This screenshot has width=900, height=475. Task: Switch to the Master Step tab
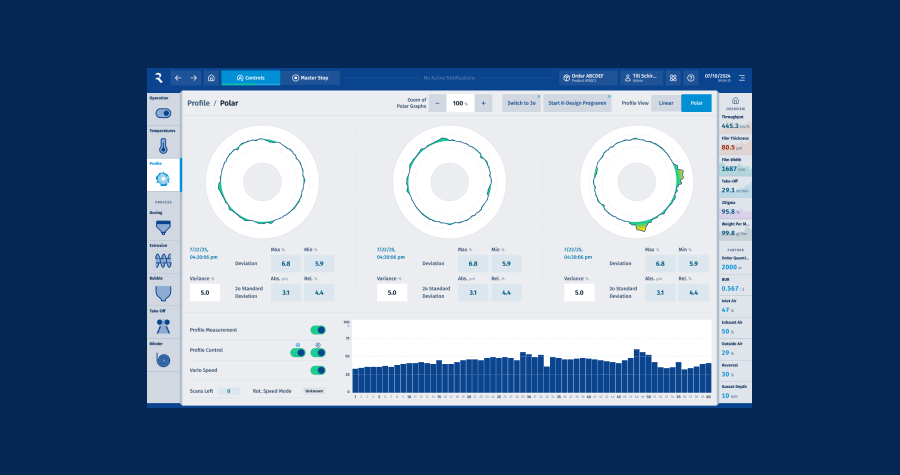(310, 78)
